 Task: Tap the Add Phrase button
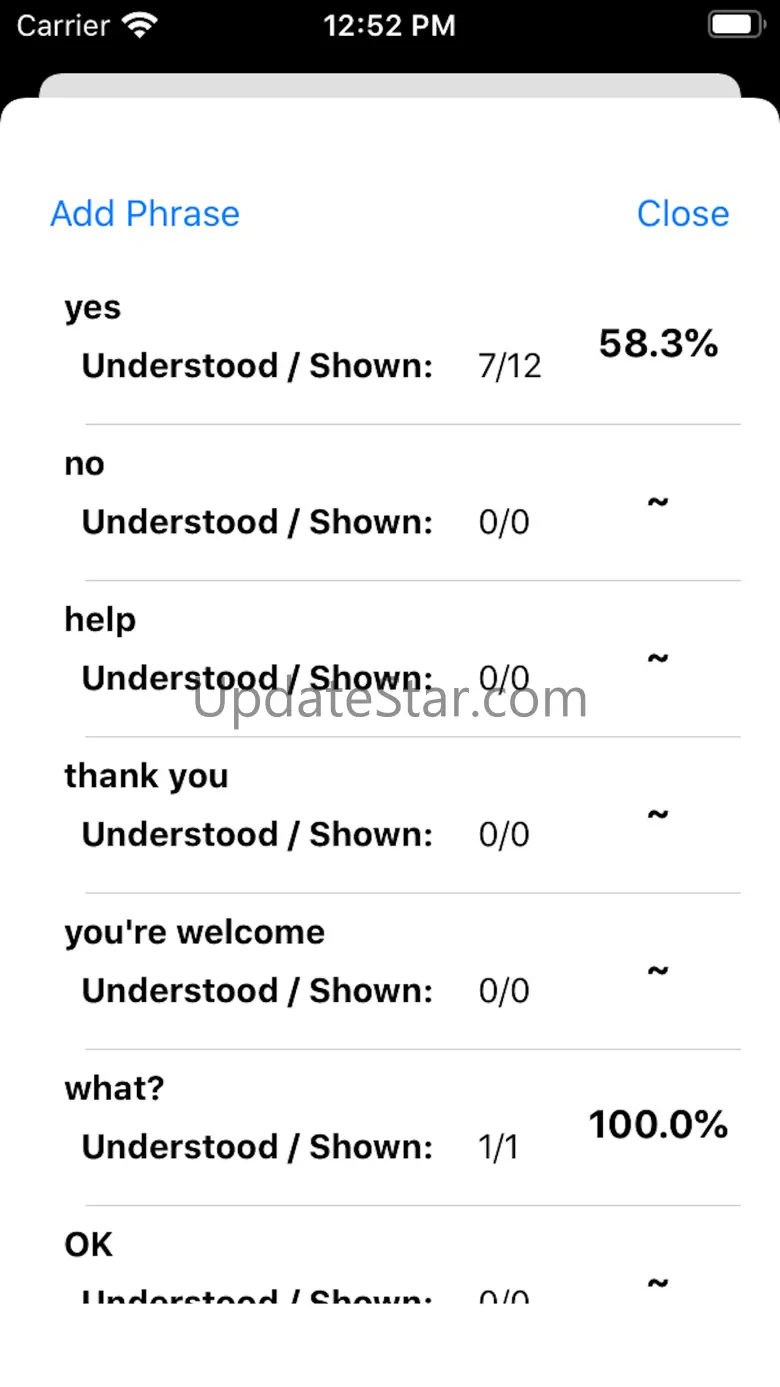[x=145, y=213]
